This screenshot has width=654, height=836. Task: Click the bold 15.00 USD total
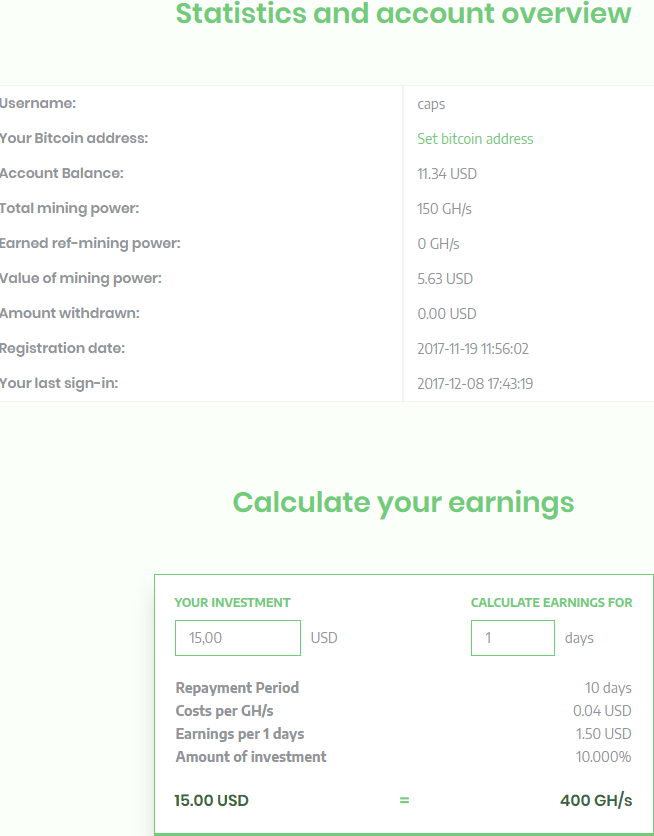211,801
